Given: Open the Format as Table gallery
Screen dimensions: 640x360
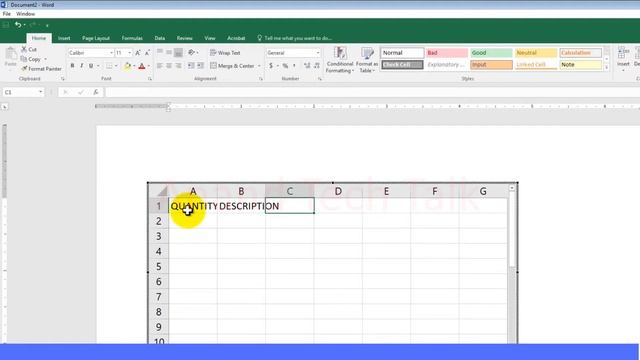Looking at the screenshot, I should pos(367,60).
